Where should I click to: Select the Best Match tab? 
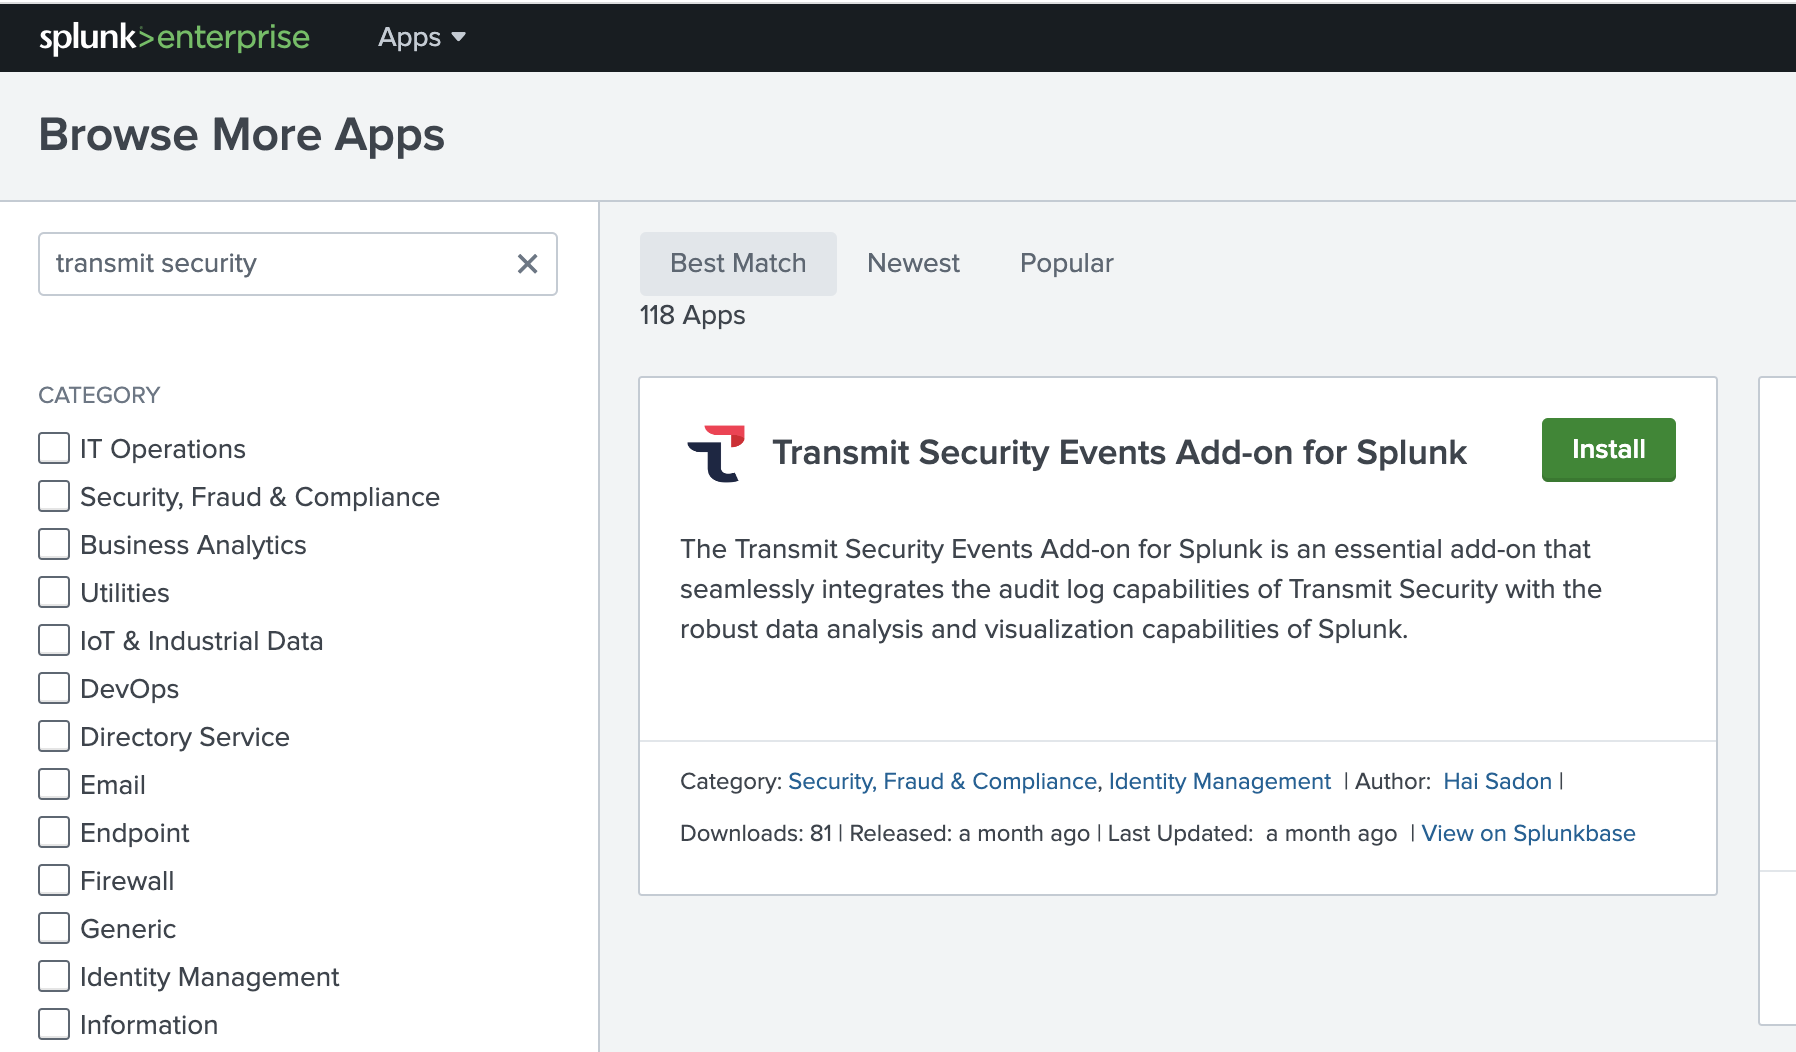738,263
